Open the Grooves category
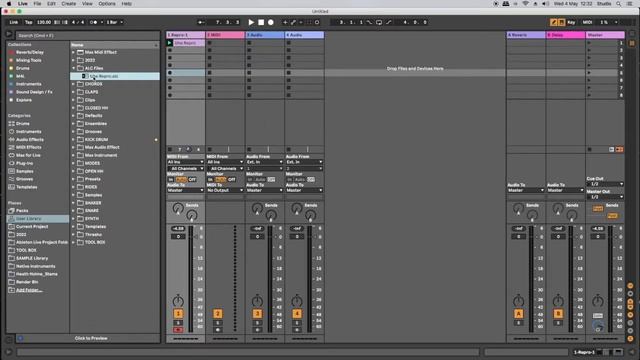This screenshot has width=640, height=360. 24,179
